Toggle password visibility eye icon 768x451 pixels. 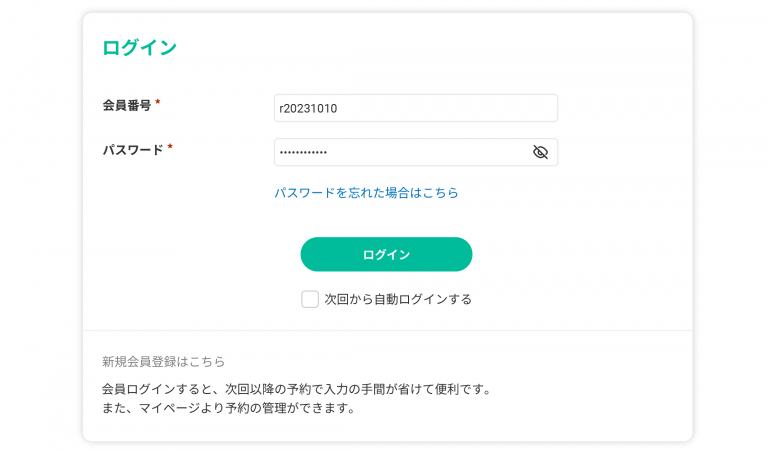click(540, 152)
